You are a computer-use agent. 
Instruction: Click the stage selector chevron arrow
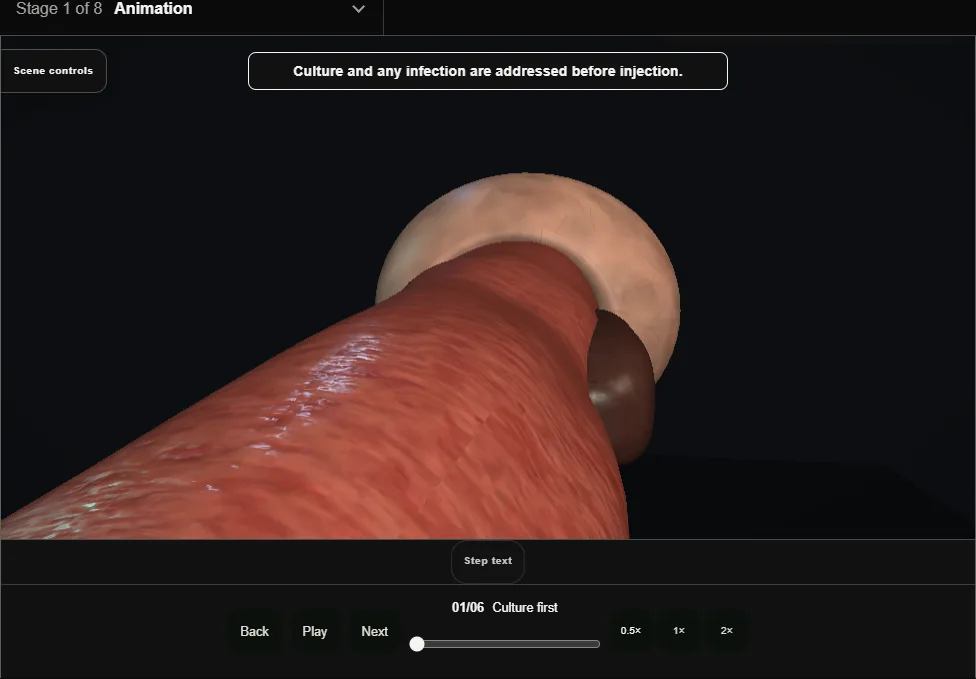pos(359,9)
